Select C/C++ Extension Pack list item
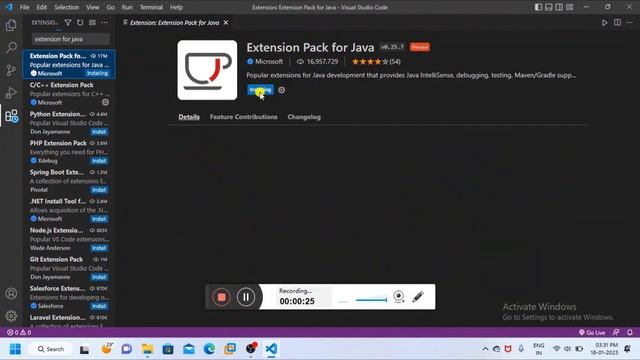This screenshot has width=640, height=360. (x=69, y=93)
